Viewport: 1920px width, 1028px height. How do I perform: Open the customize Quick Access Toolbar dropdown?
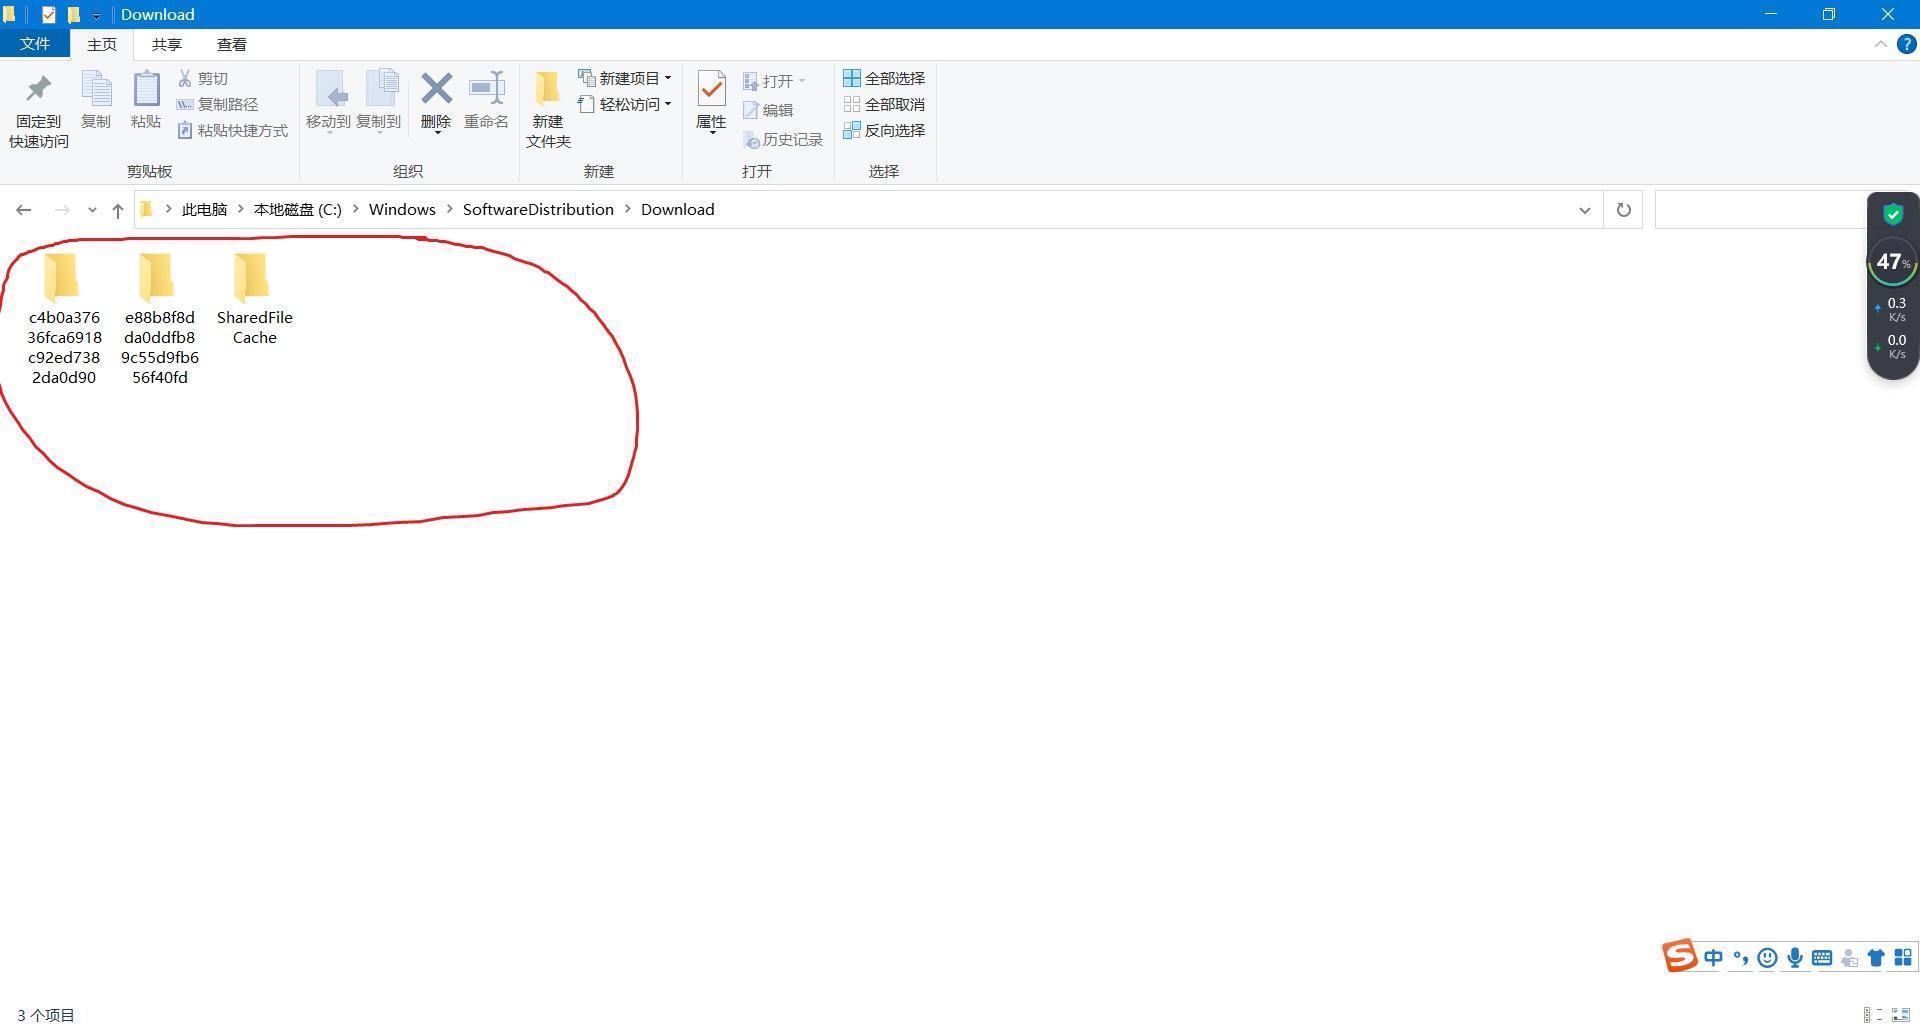point(96,15)
